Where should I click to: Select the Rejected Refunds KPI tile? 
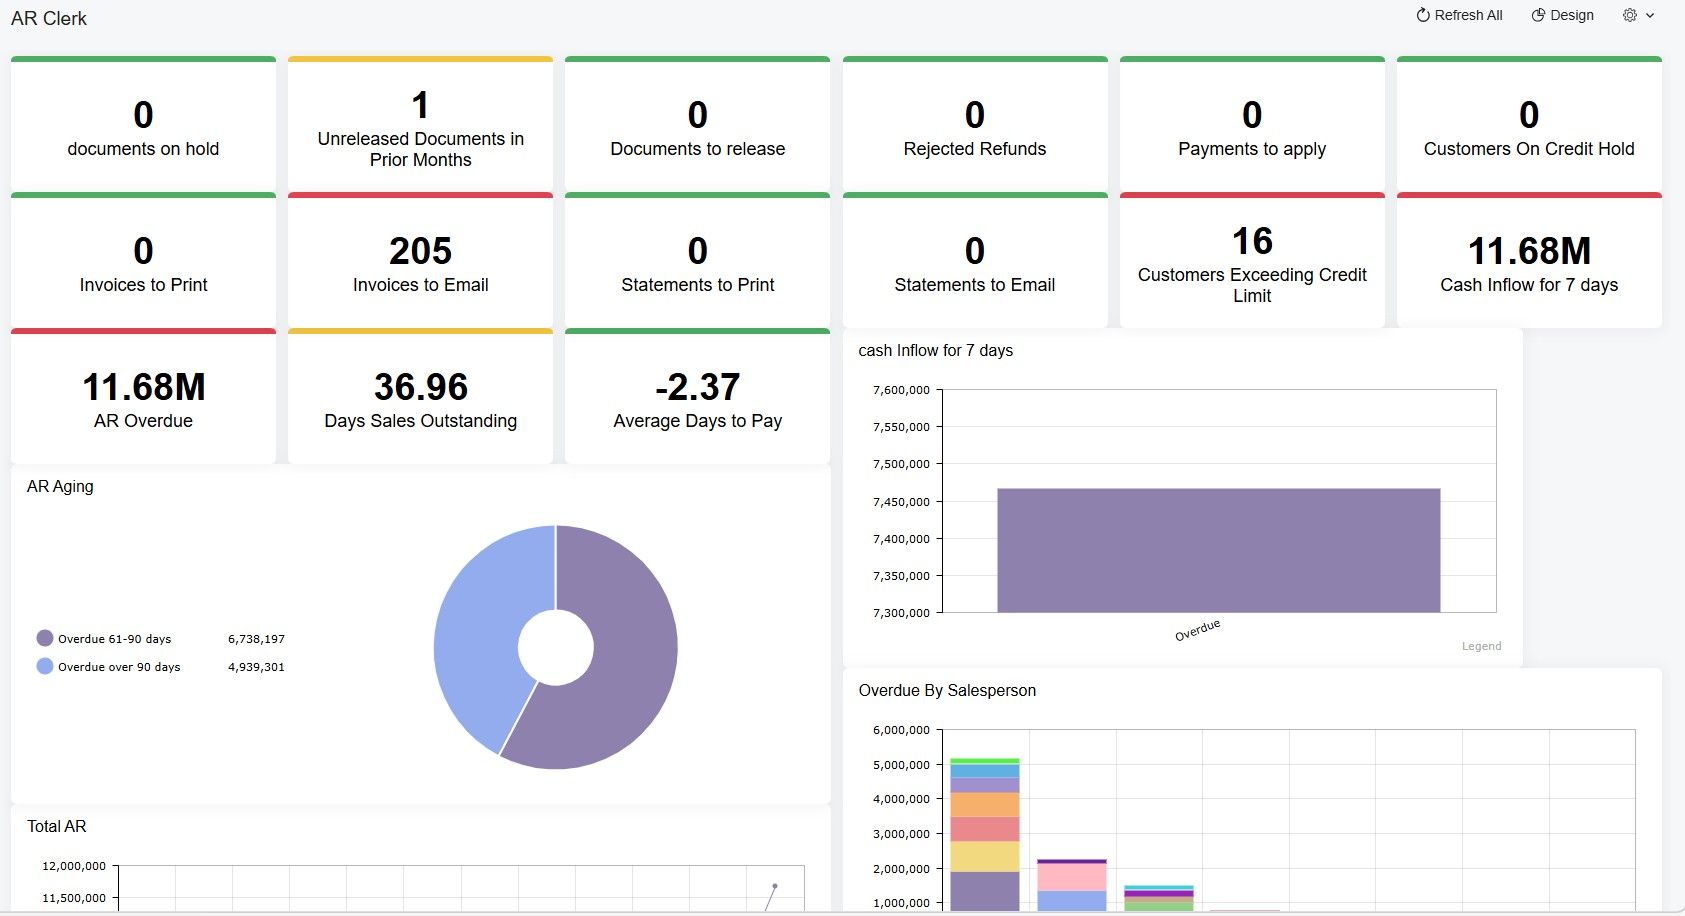(x=975, y=124)
